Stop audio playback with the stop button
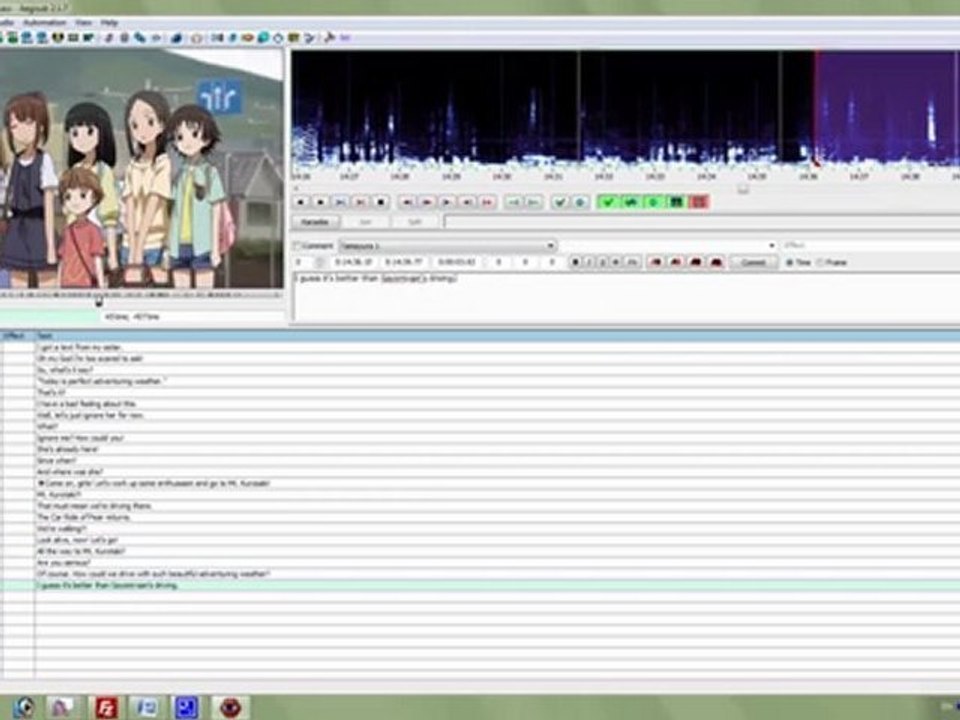Screen dimensions: 960x720 [380, 201]
